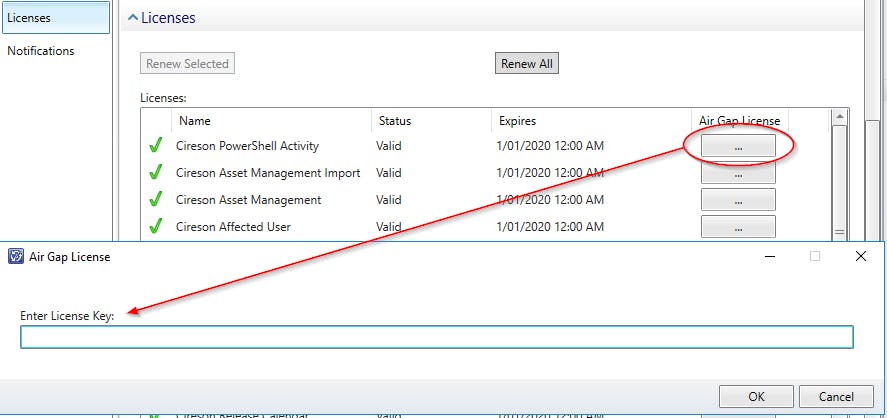Open Air Gap License for Cireson Asset Management

738,200
